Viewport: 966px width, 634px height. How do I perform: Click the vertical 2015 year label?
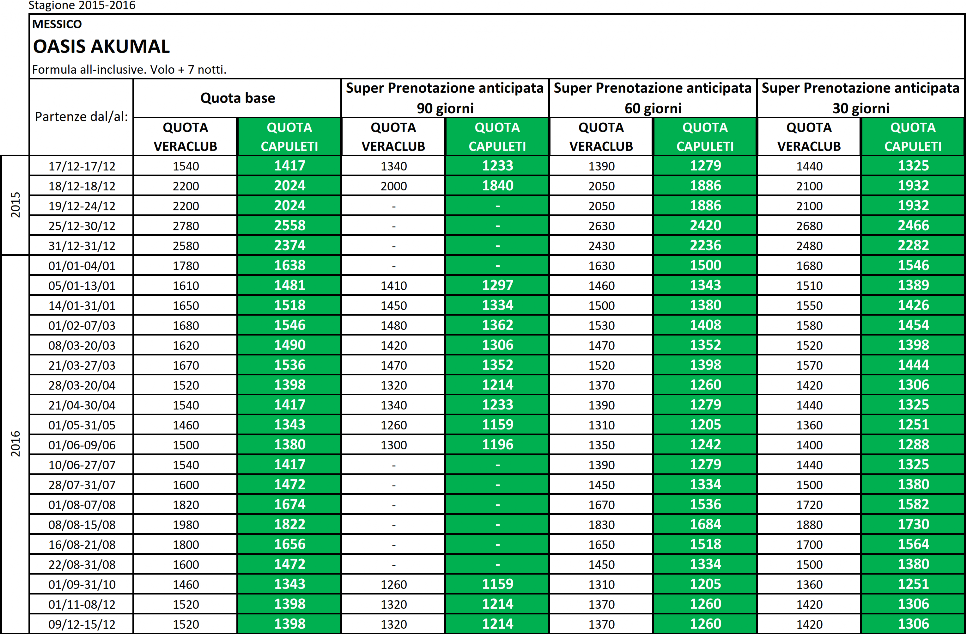pos(15,205)
